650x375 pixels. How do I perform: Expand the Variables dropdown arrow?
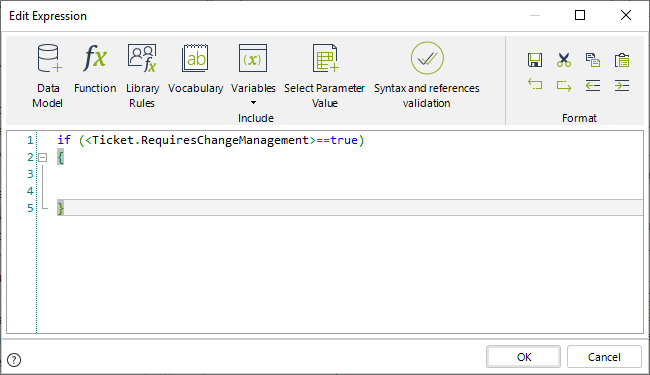pyautogui.click(x=253, y=102)
